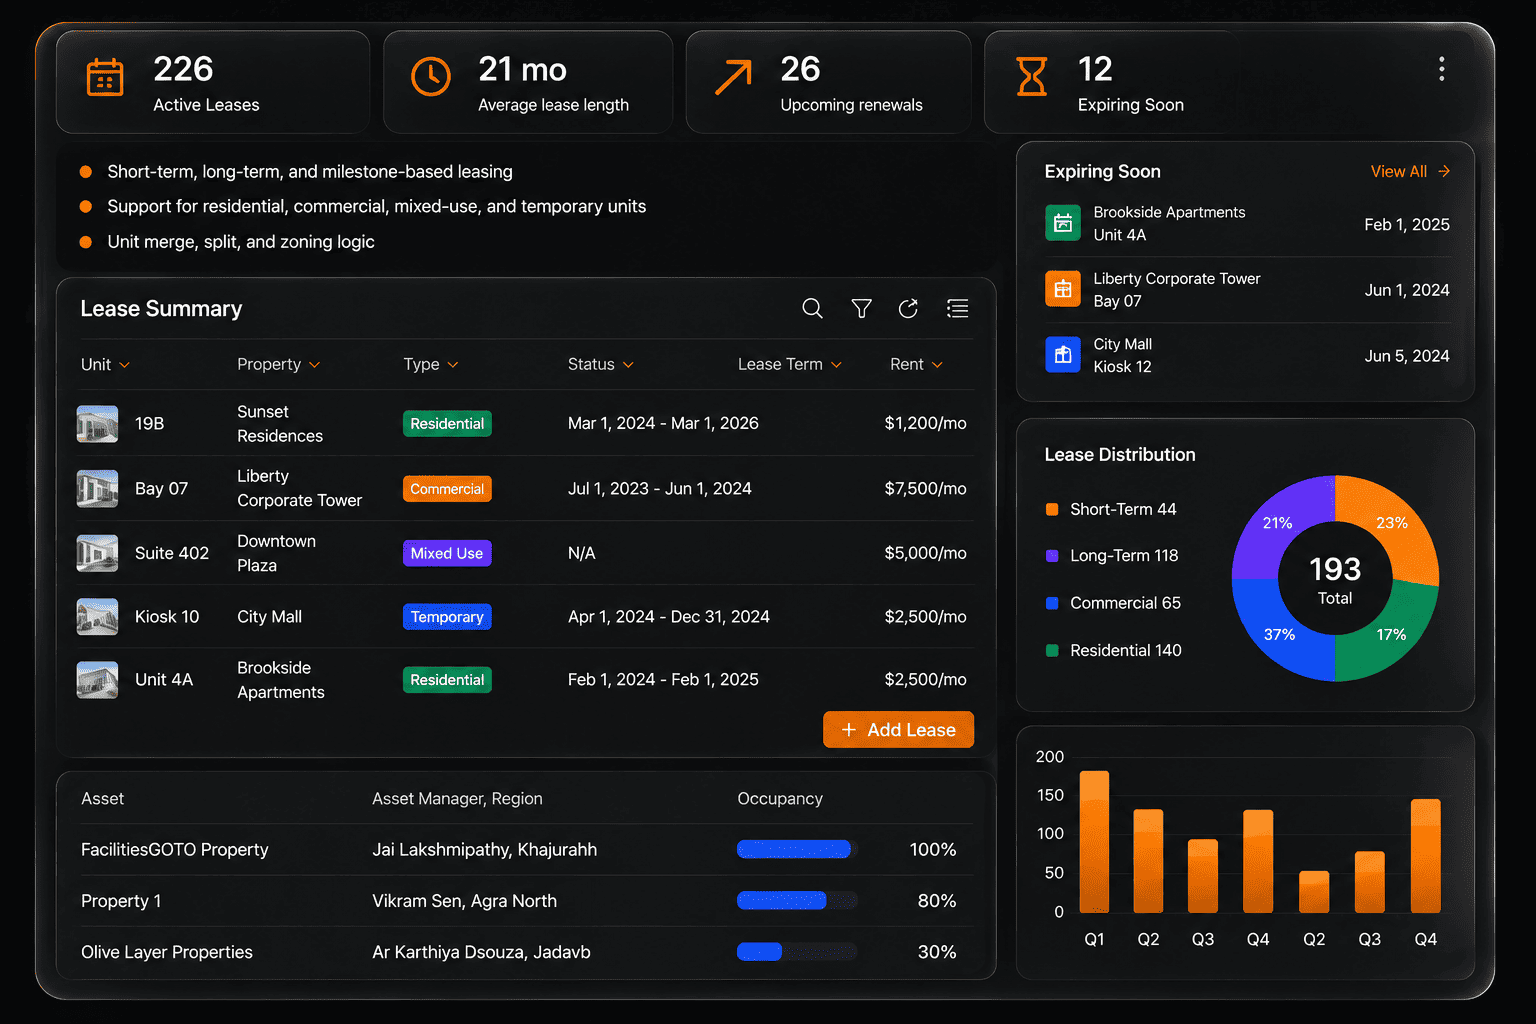Screen dimensions: 1536x1024
Task: Open the Lease Summary filter
Action: [x=861, y=309]
